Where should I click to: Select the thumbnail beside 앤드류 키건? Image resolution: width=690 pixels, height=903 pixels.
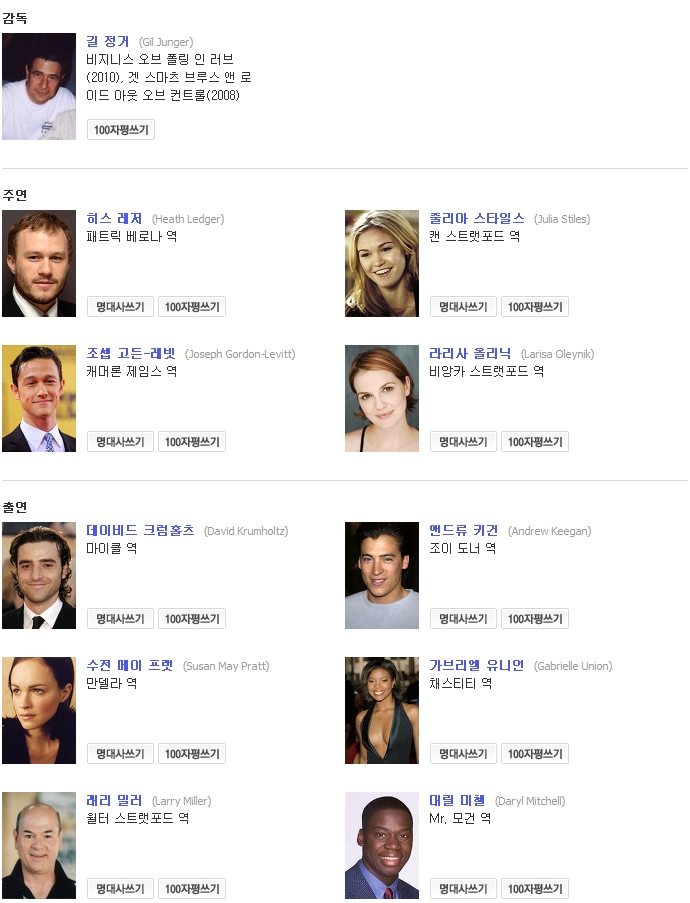point(382,575)
